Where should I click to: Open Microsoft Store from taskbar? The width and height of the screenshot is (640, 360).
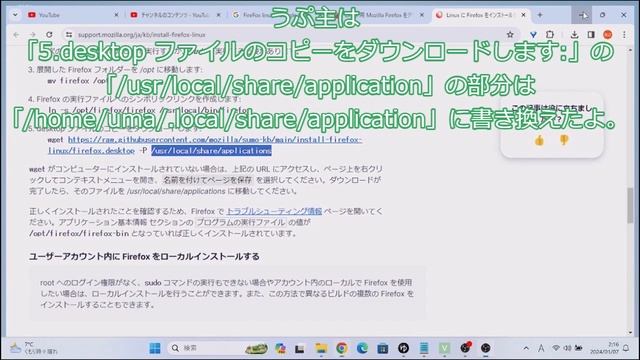382,348
